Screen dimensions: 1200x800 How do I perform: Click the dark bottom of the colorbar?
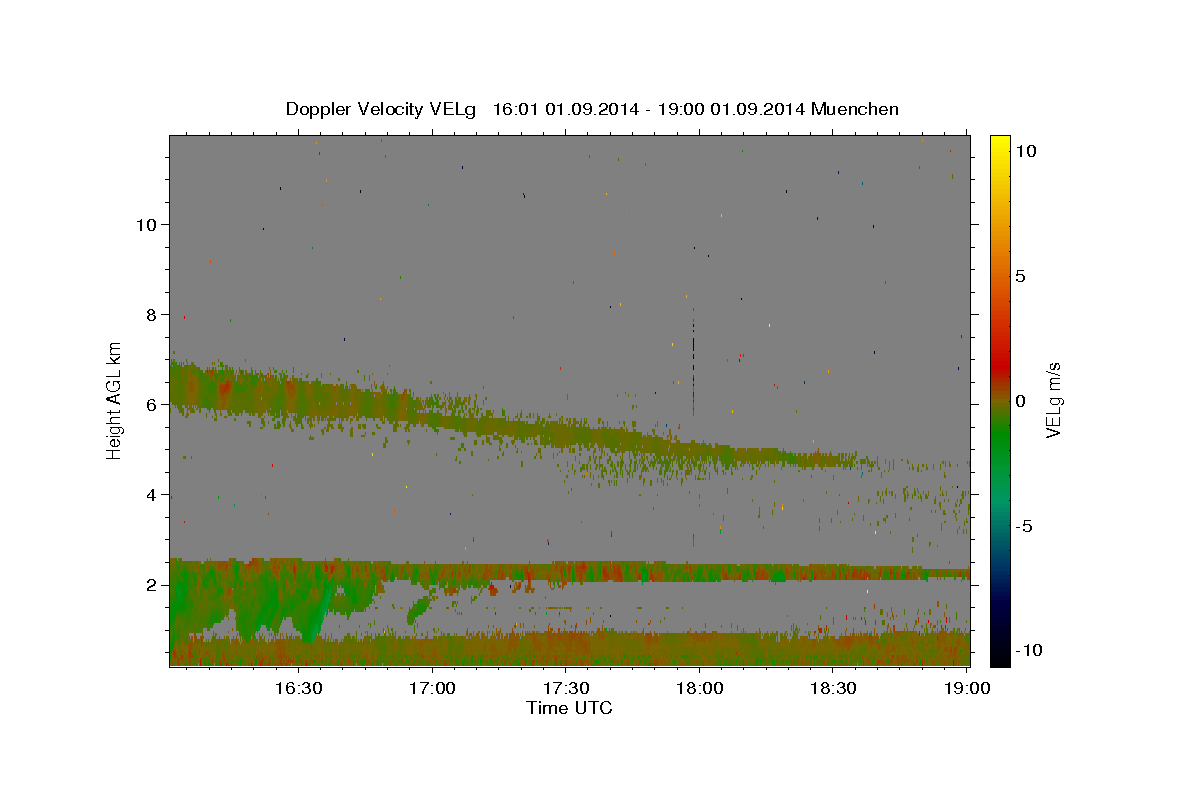click(x=1000, y=650)
